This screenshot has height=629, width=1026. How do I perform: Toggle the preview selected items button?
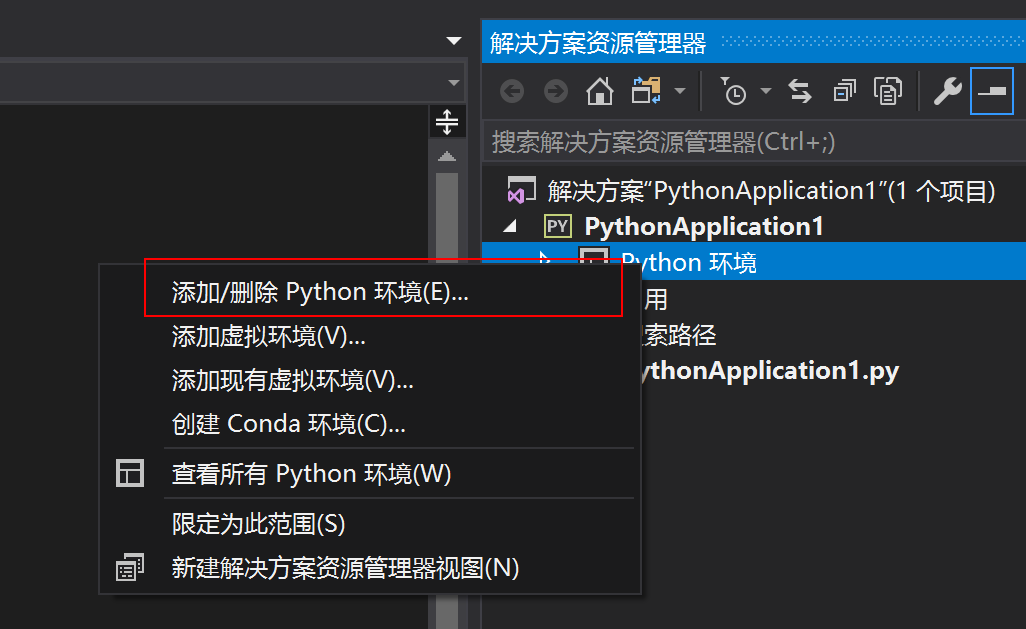coord(992,91)
